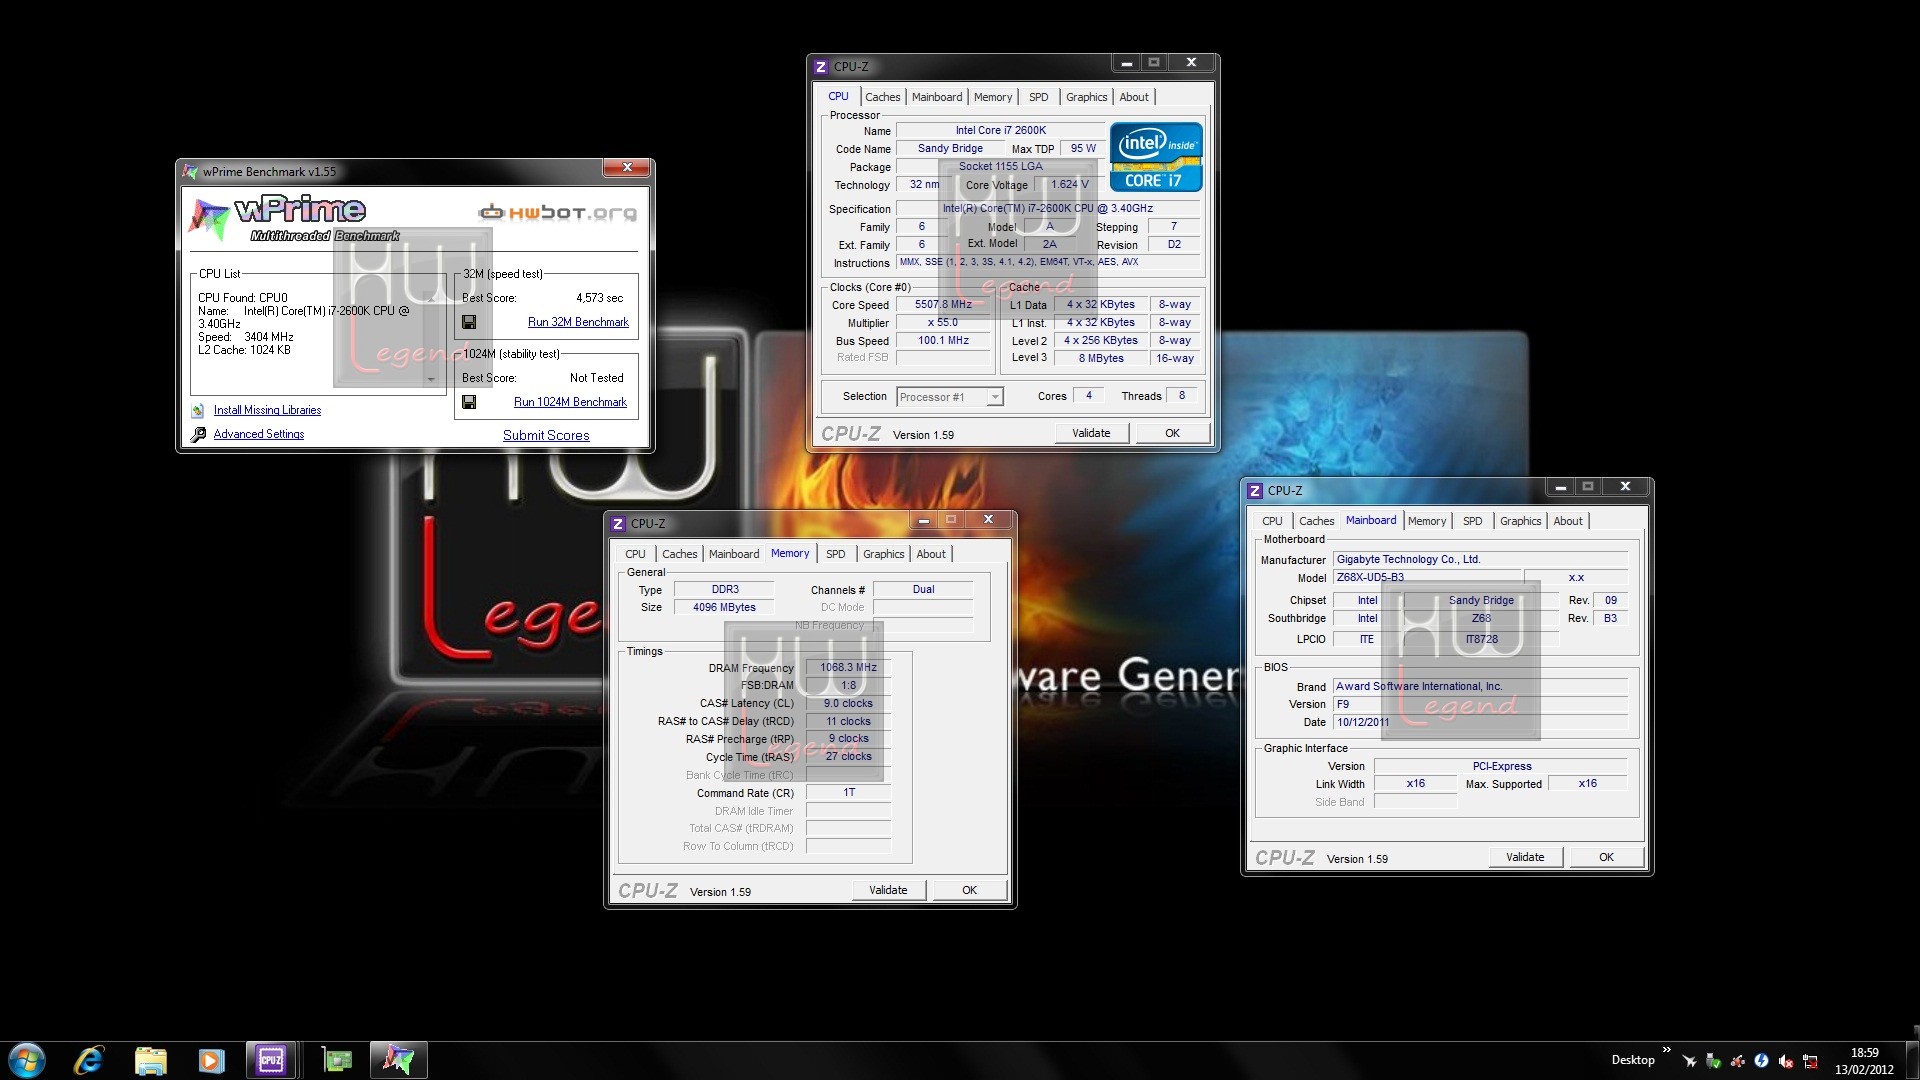1920x1080 pixels.
Task: Click the Core Speed value 5507.8 MHz
Action: tap(943, 305)
